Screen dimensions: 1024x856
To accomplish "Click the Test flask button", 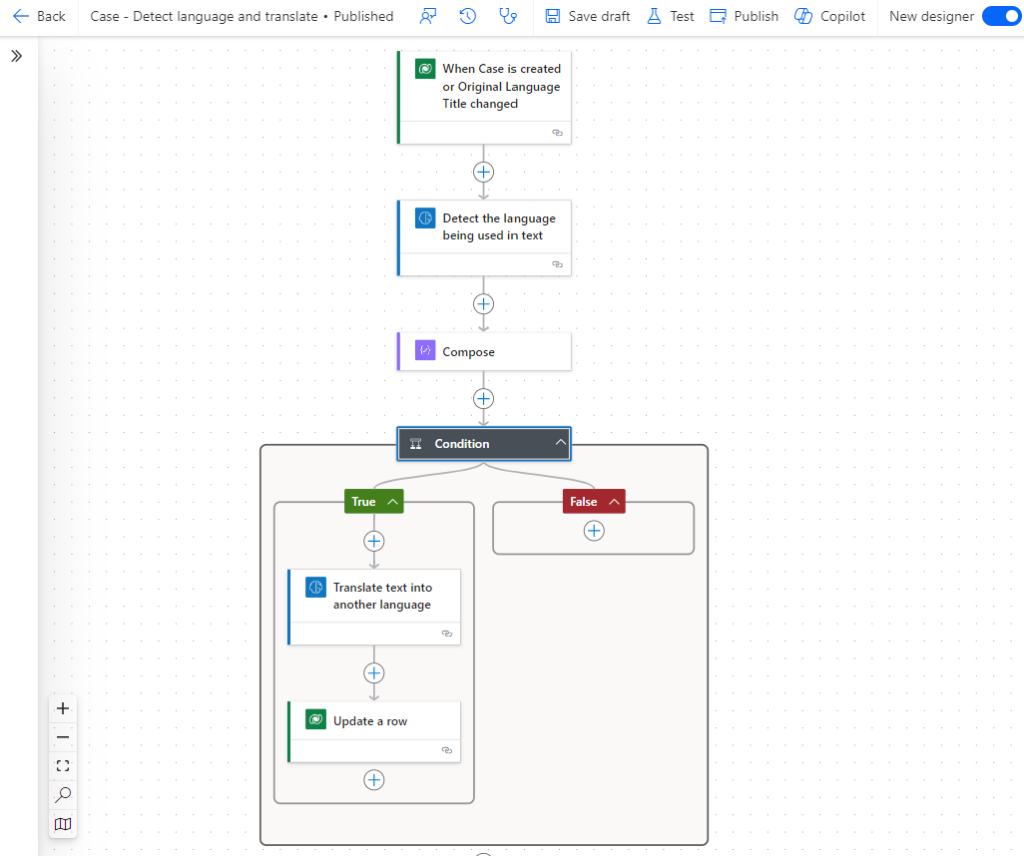I will pos(670,16).
